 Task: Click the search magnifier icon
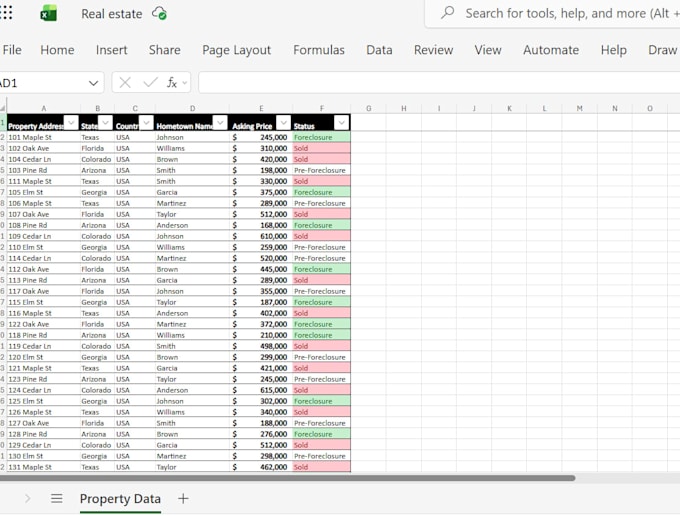448,13
